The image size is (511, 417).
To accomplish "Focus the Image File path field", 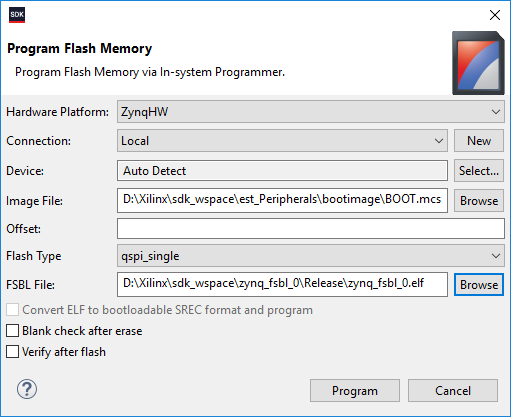I will 282,200.
